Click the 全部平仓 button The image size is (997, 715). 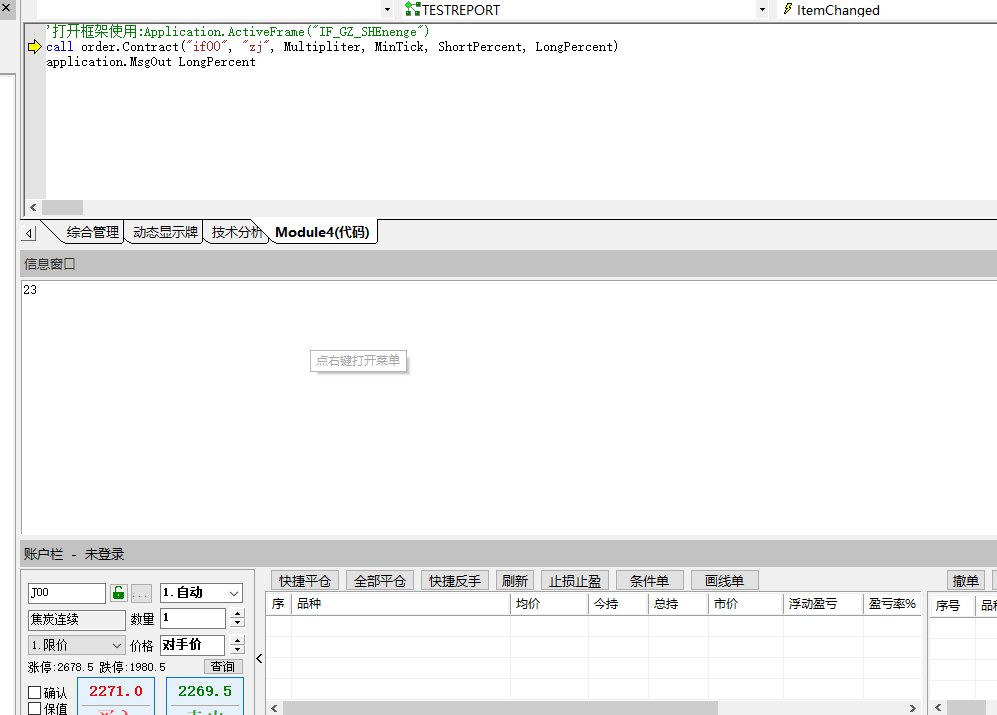pyautogui.click(x=379, y=581)
